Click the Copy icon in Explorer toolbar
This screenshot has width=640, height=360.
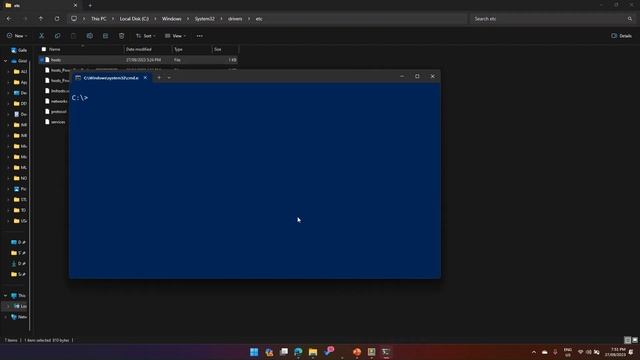[58, 36]
